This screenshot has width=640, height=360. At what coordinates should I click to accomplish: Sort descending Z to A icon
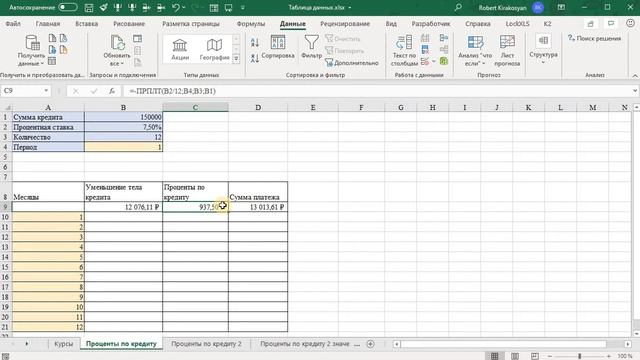[255, 58]
